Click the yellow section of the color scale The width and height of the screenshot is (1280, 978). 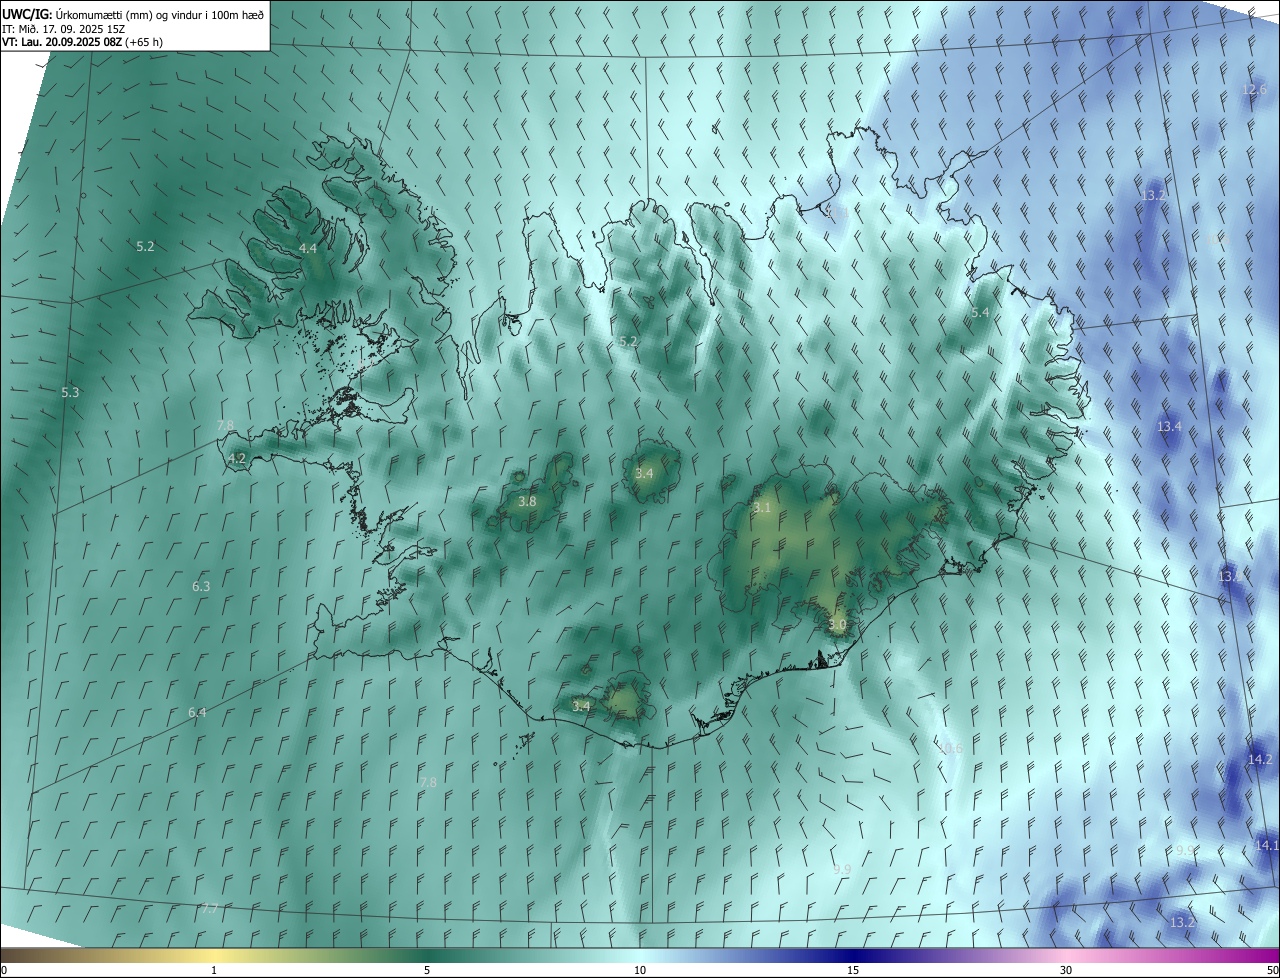coord(214,956)
